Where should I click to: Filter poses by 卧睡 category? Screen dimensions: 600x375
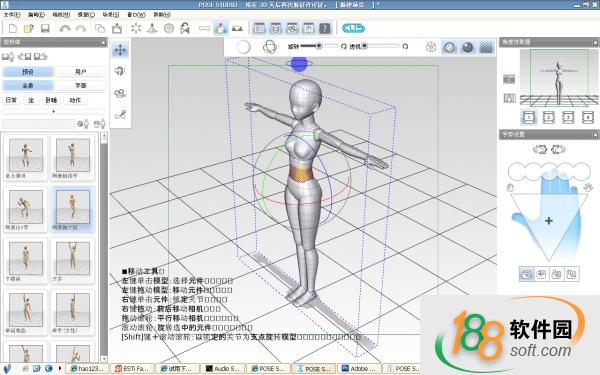pos(51,100)
